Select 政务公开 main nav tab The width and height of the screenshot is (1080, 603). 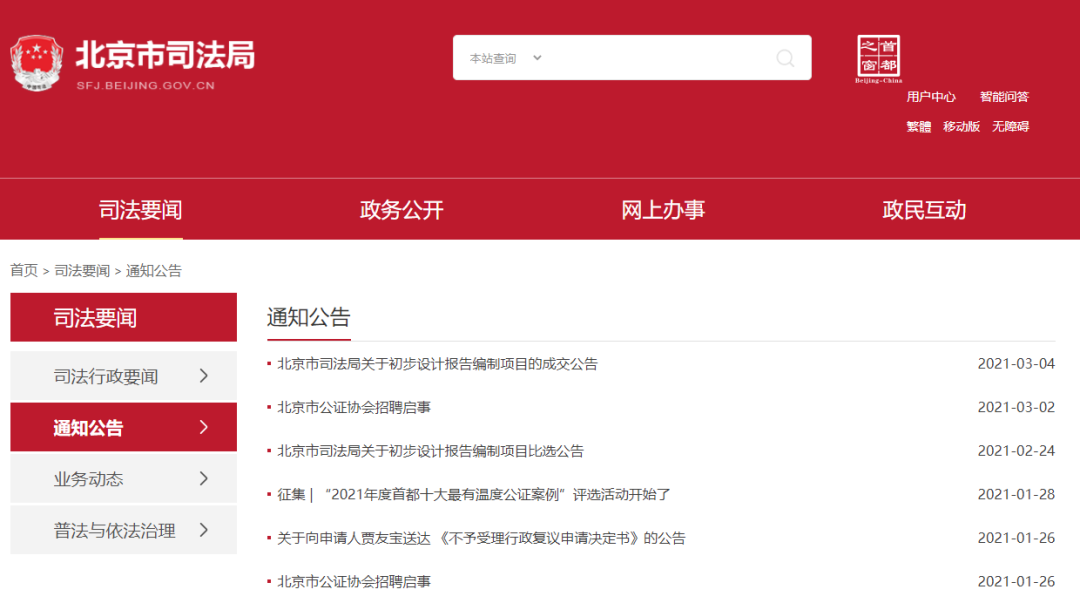pos(402,209)
